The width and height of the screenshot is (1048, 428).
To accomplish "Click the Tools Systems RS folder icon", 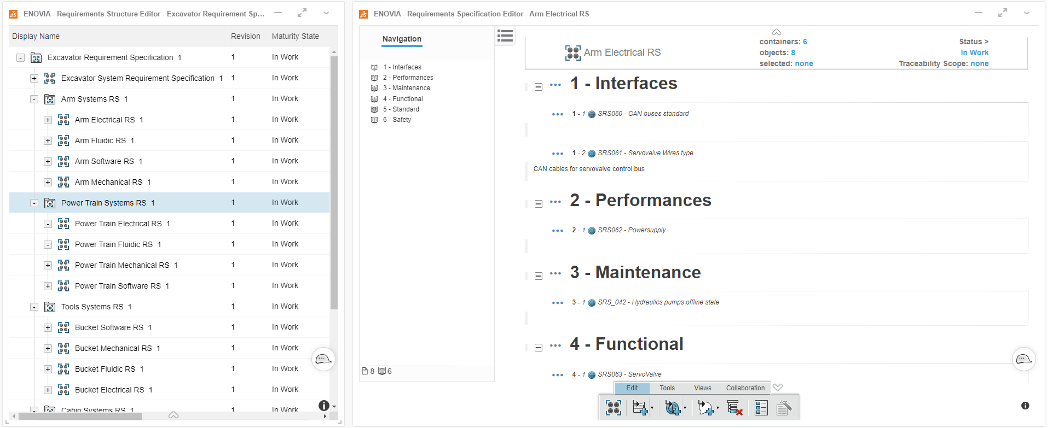I will coord(49,306).
